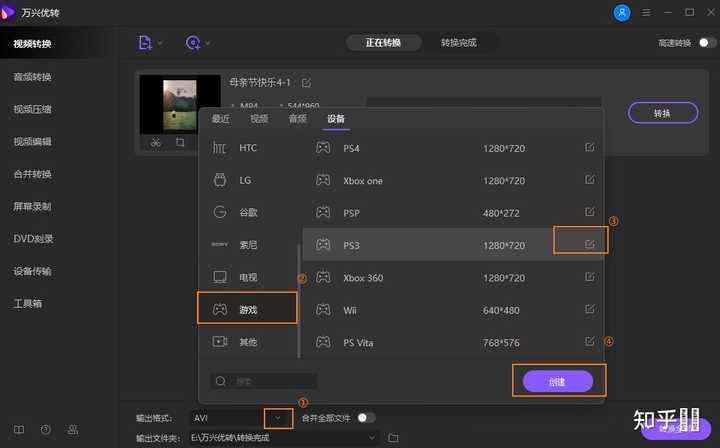Click the device category list scrollbar
Viewport: 720px width, 448px height.
(x=299, y=301)
